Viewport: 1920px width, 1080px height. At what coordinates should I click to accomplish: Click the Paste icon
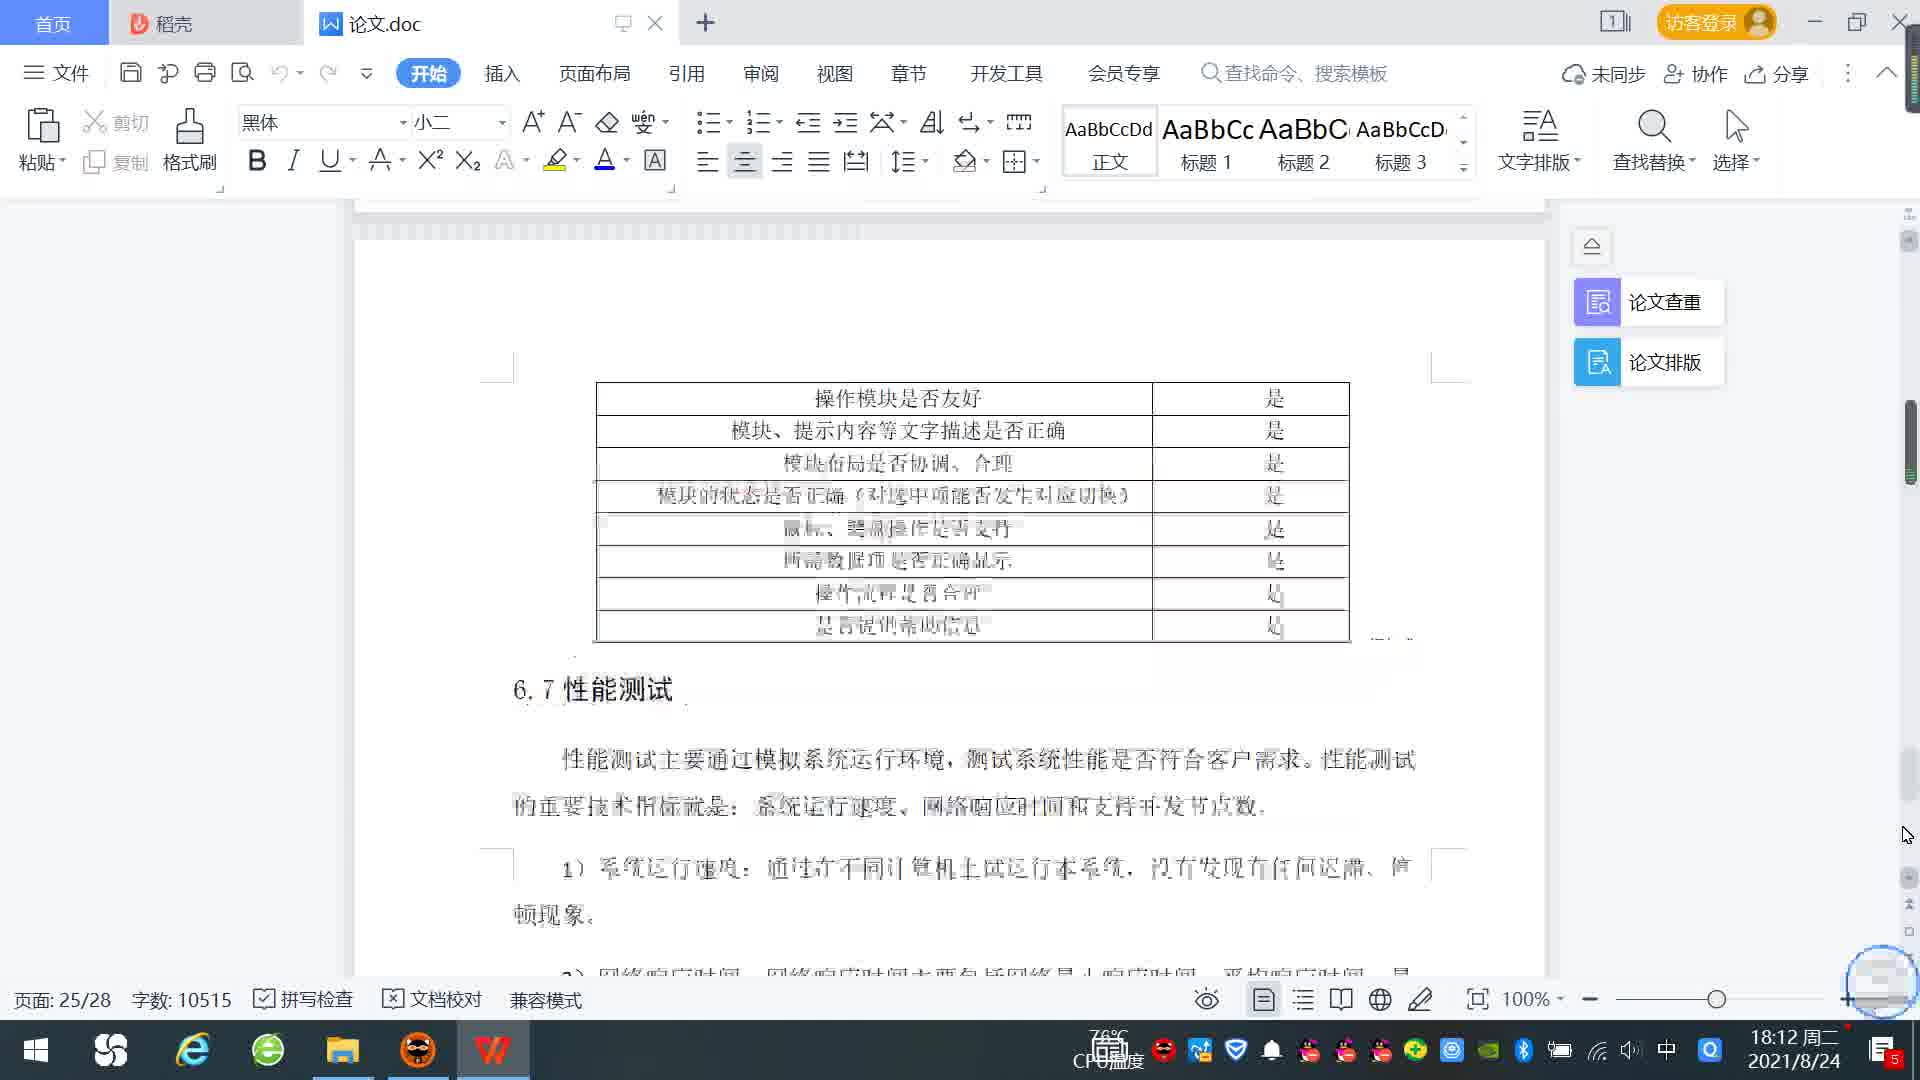tap(42, 127)
